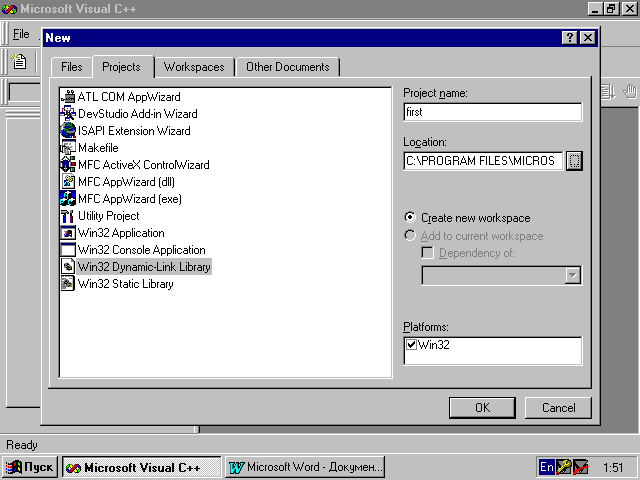Image resolution: width=640 pixels, height=480 pixels.
Task: Open the Windows Start (Пуск) button
Action: (31, 467)
